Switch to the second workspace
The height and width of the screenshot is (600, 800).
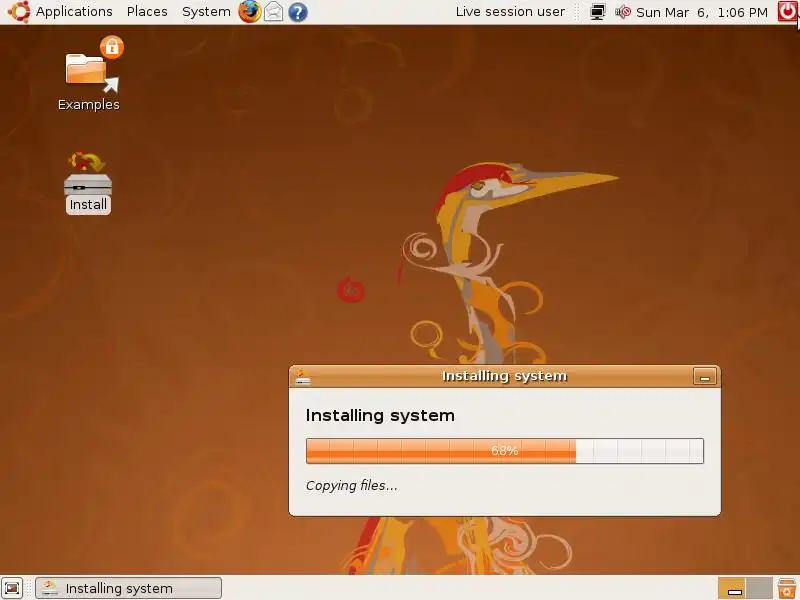click(759, 588)
